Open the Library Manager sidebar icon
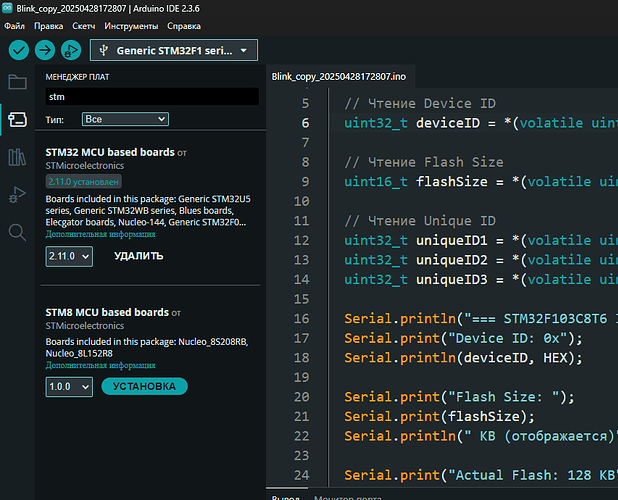This screenshot has width=618, height=500. click(16, 157)
